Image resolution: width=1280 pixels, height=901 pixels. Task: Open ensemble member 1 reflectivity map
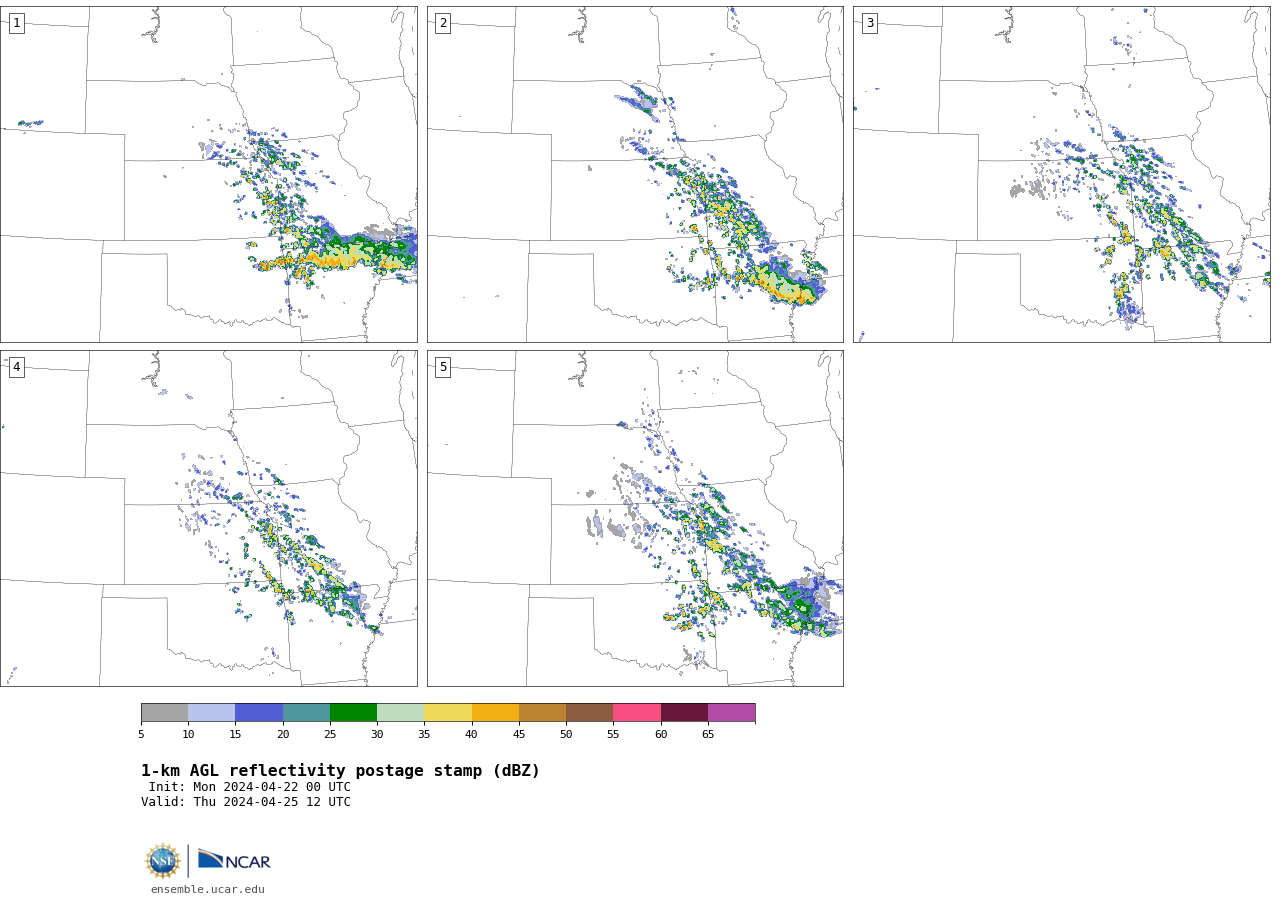pyautogui.click(x=209, y=174)
